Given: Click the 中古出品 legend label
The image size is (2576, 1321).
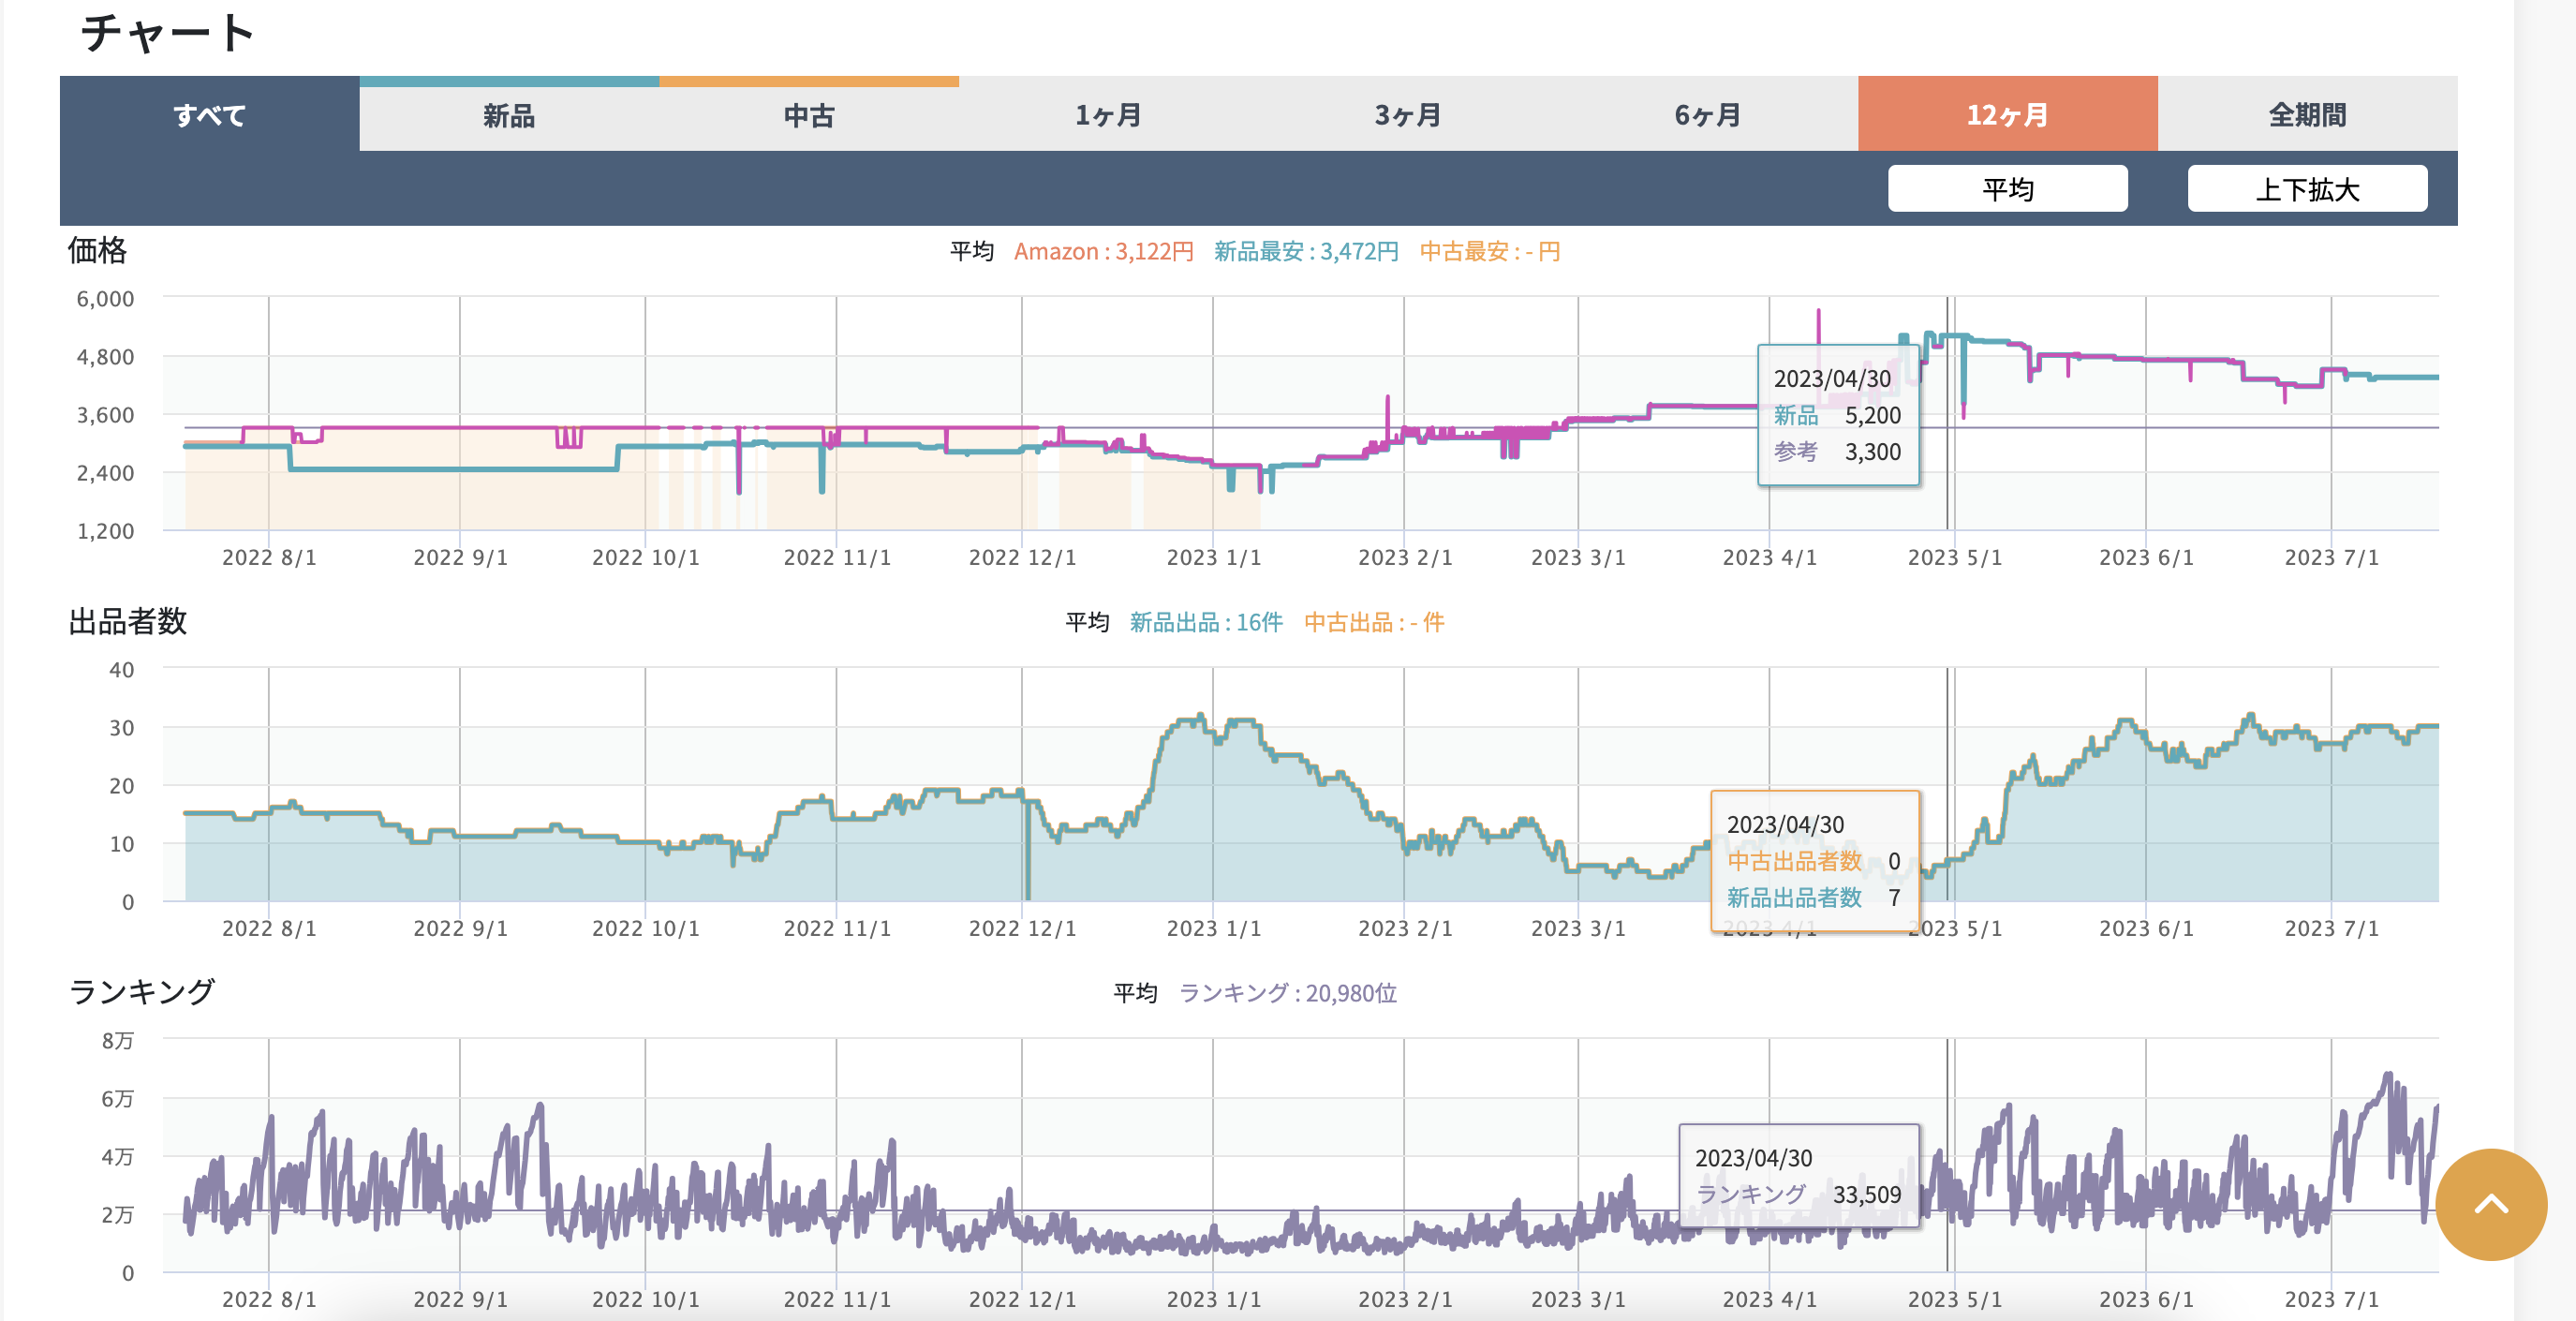Looking at the screenshot, I should click(x=1374, y=622).
